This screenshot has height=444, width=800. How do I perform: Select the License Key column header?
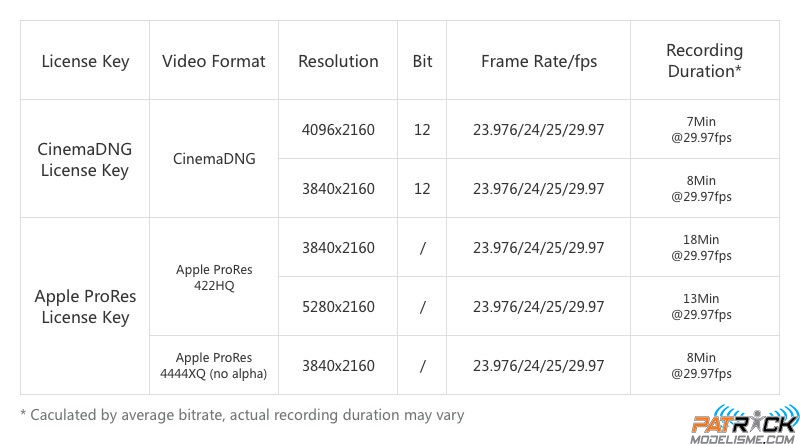85,61
